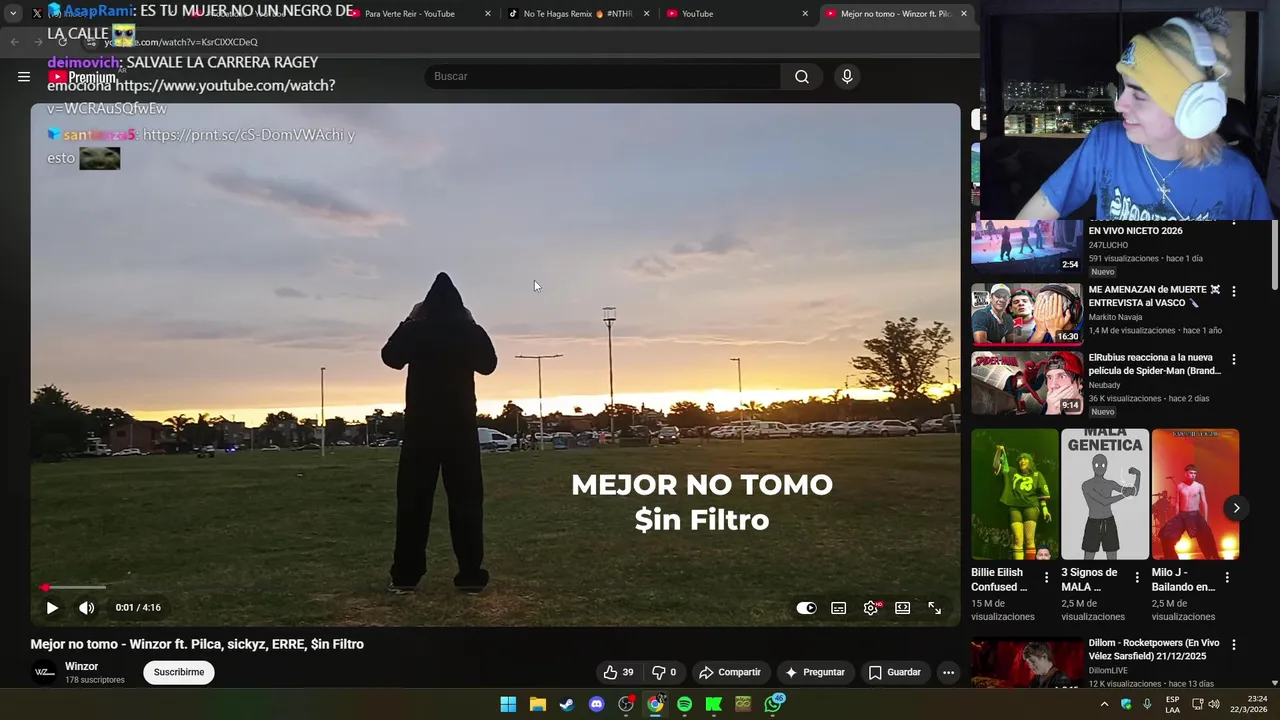The height and width of the screenshot is (720, 1280).
Task: Mute the video volume speaker
Action: pos(87,608)
